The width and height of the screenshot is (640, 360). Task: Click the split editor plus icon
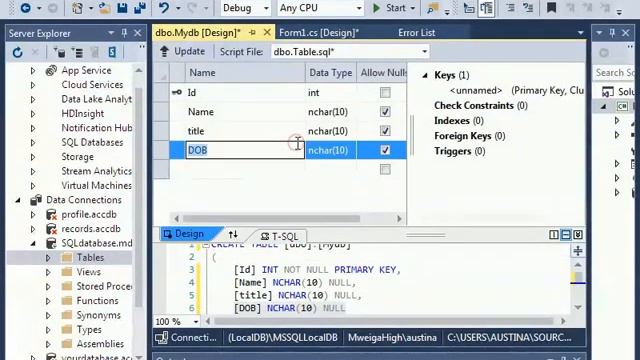click(578, 251)
